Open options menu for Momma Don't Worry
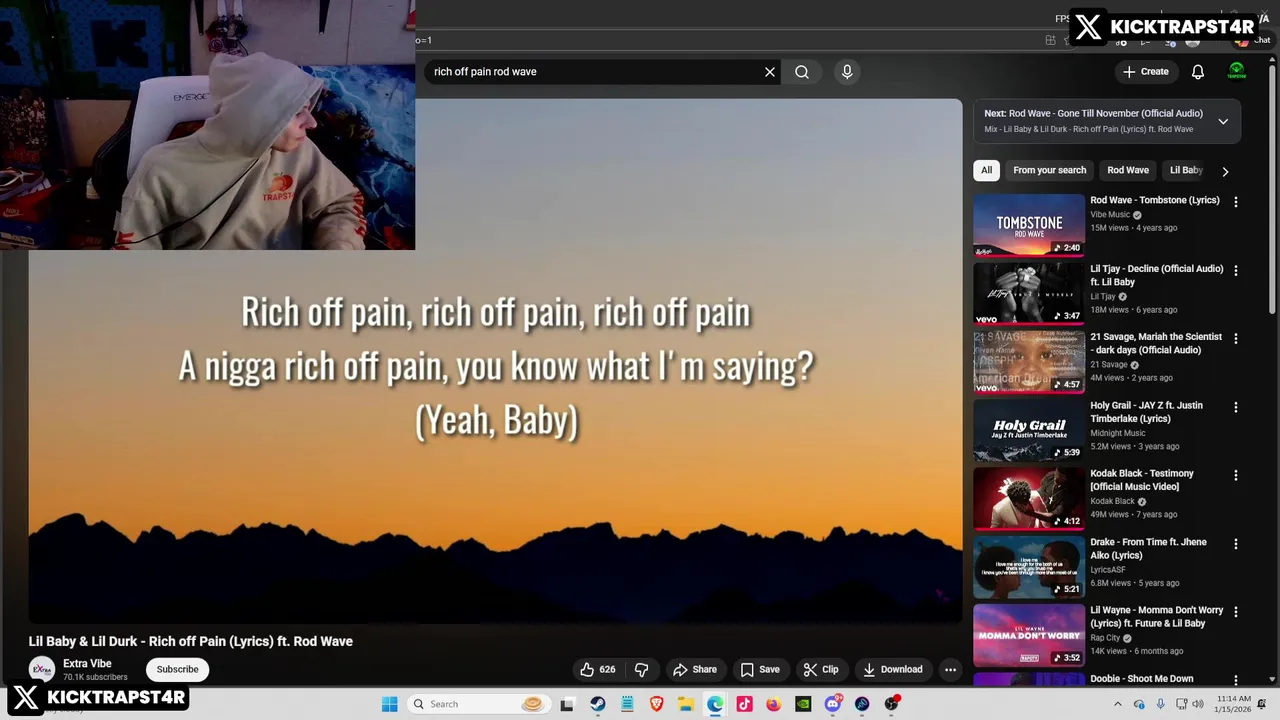Viewport: 1280px width, 720px height. 1236,612
